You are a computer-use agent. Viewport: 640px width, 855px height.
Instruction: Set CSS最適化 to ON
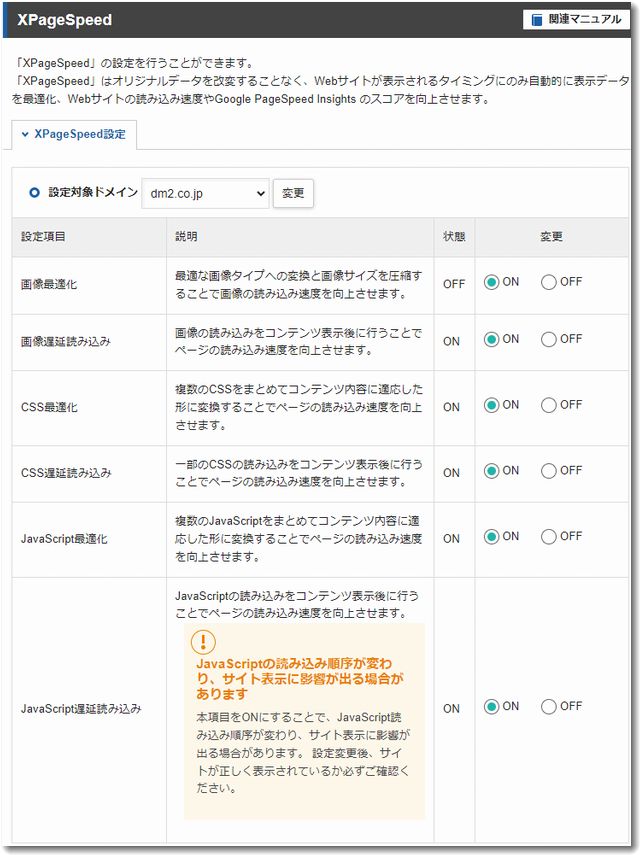click(x=491, y=405)
